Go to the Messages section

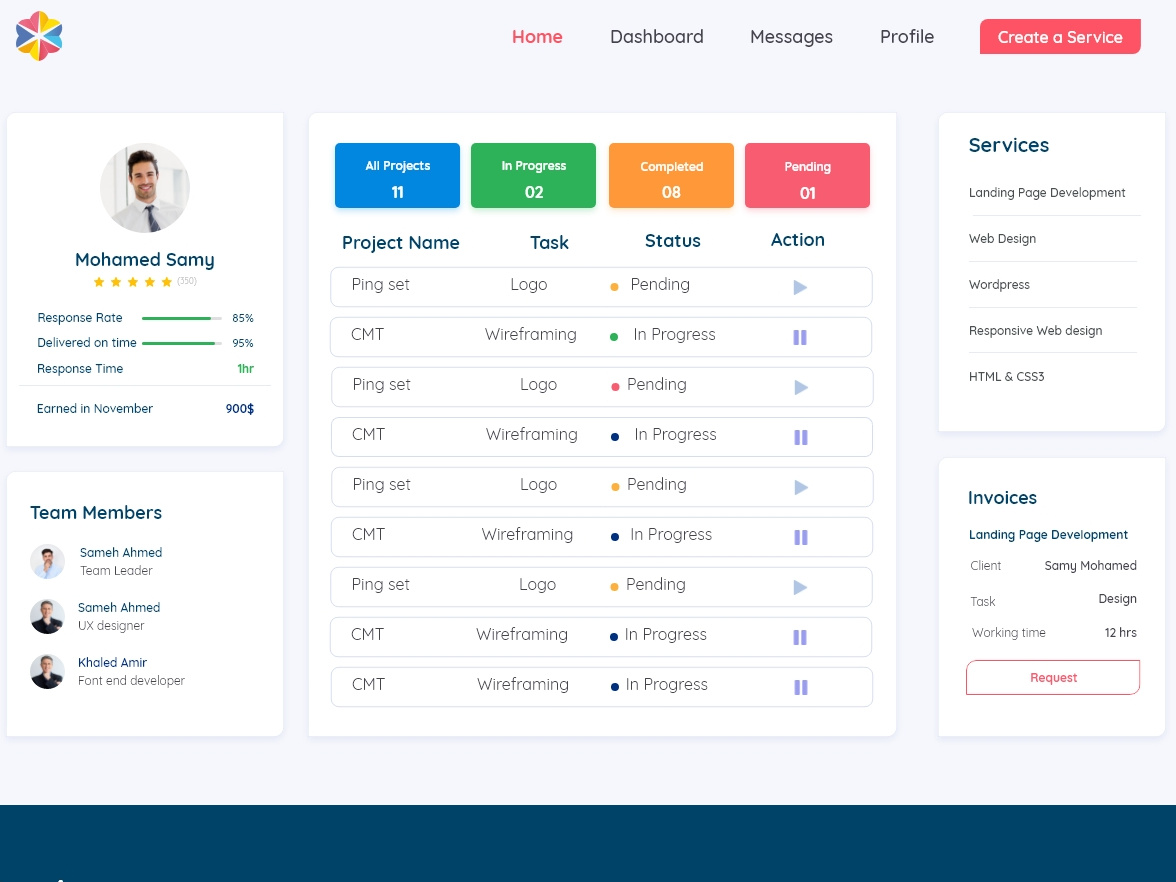coord(791,37)
